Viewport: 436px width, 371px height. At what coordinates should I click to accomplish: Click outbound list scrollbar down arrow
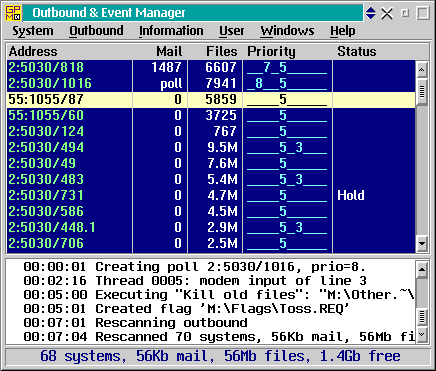click(422, 244)
